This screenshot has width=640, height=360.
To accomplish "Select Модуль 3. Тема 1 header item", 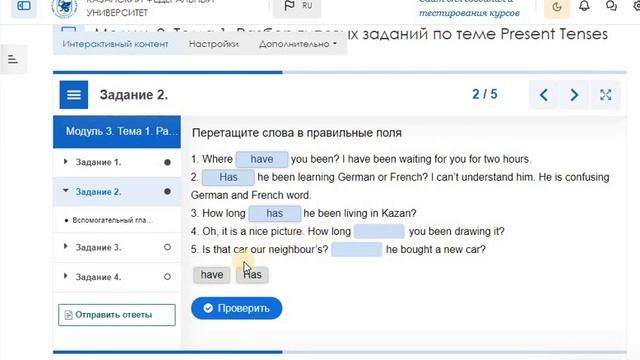I will point(117,131).
